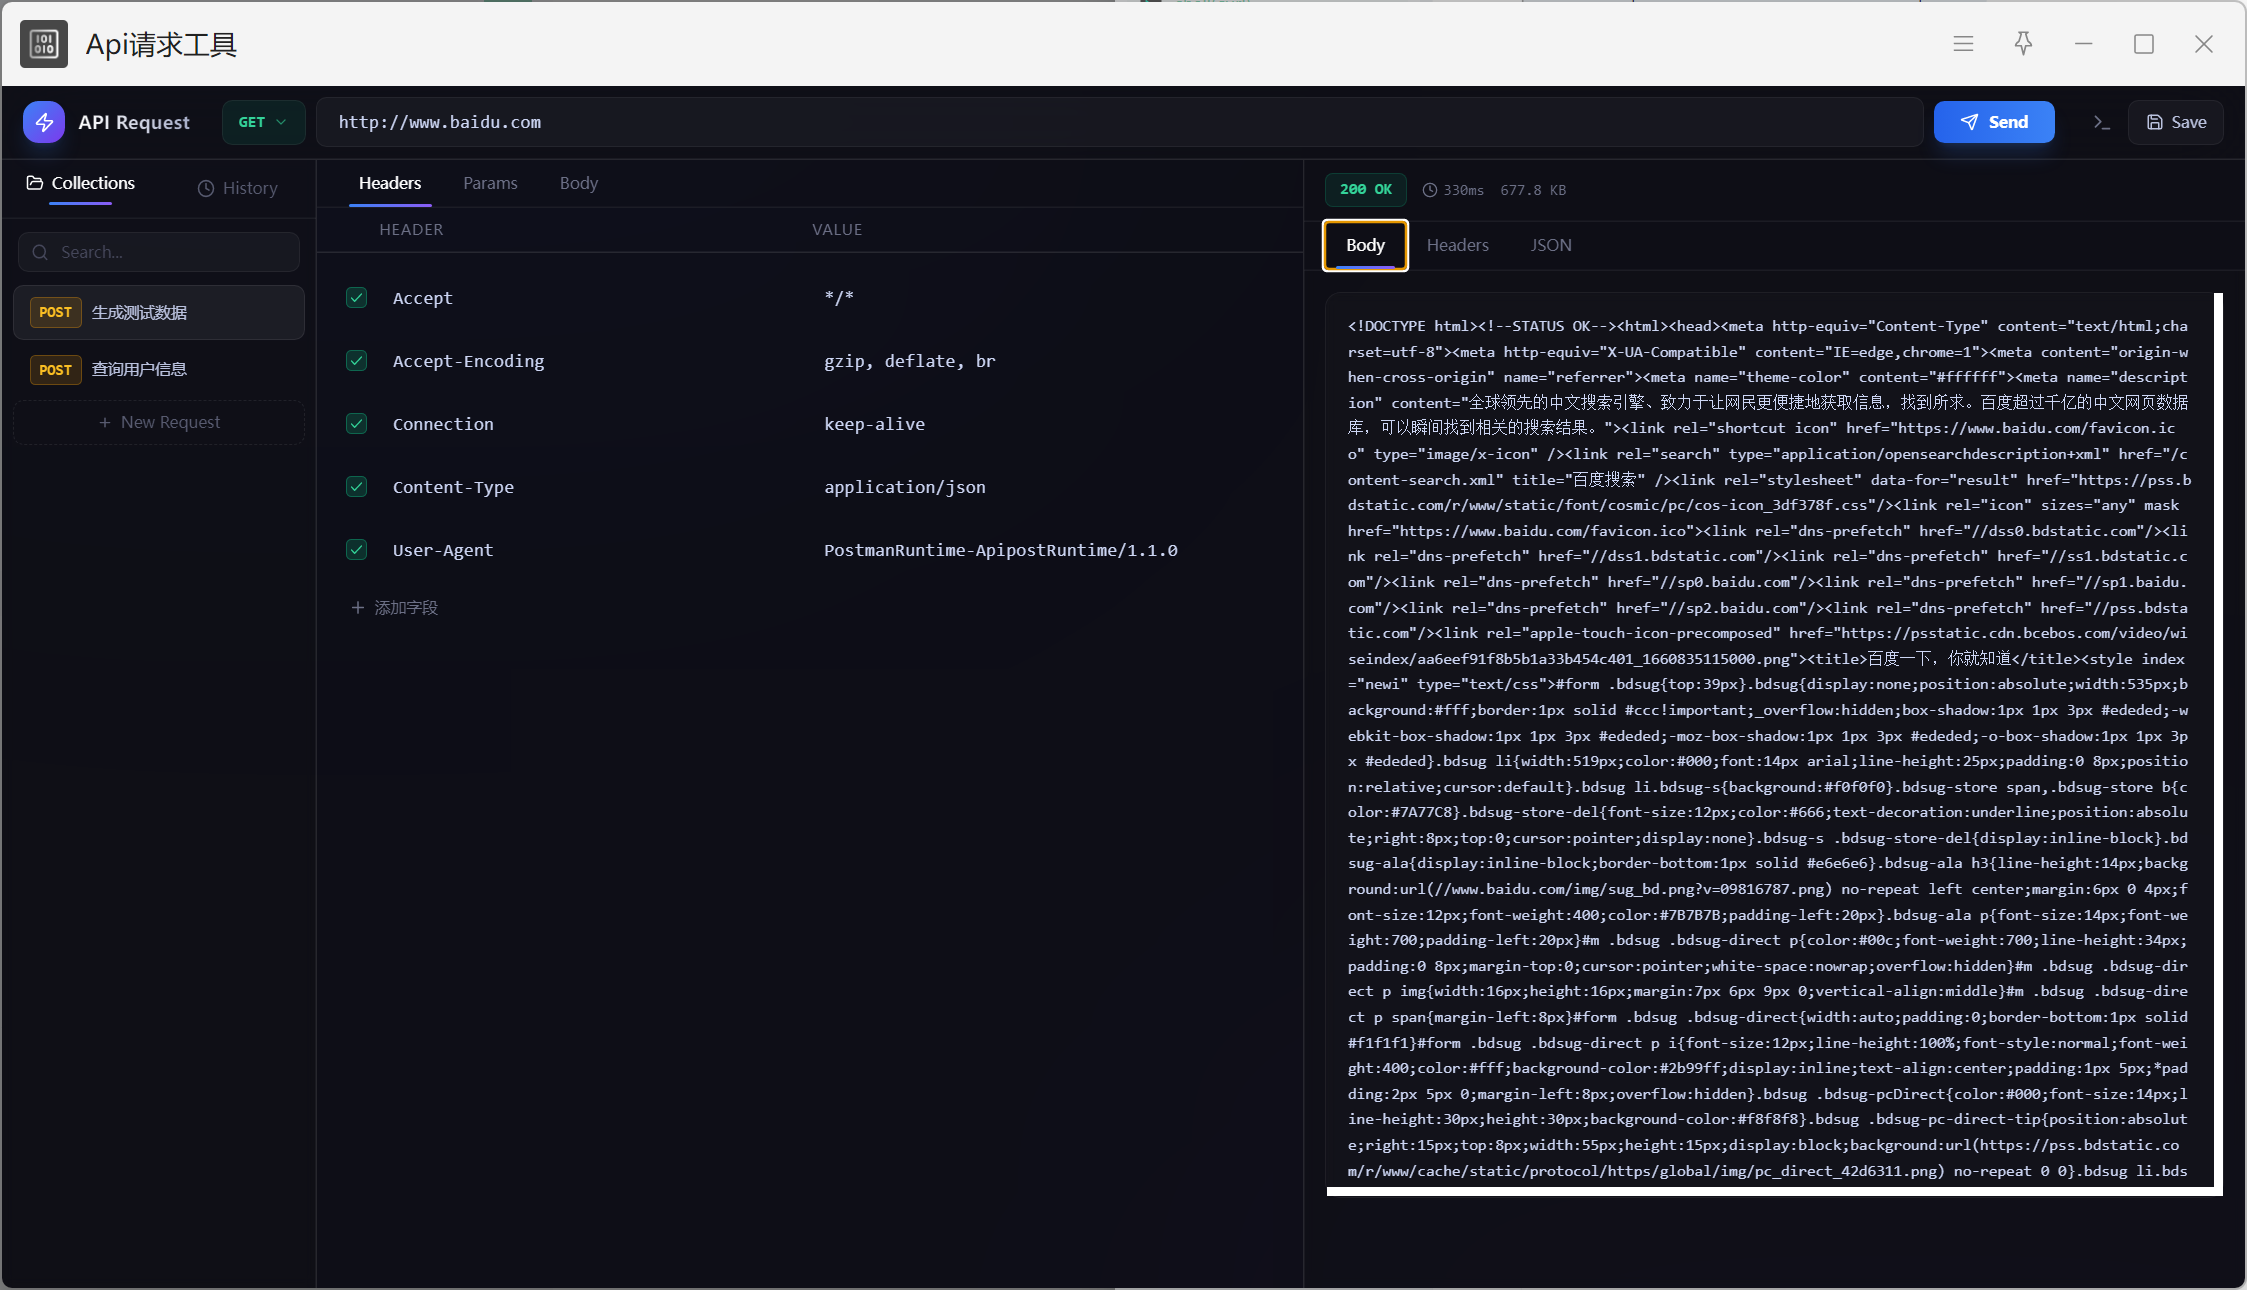Click the PostmanRuntime-ApipostRuntime/1.1.0 value
Screen dimensions: 2247x1290
click(x=1001, y=550)
